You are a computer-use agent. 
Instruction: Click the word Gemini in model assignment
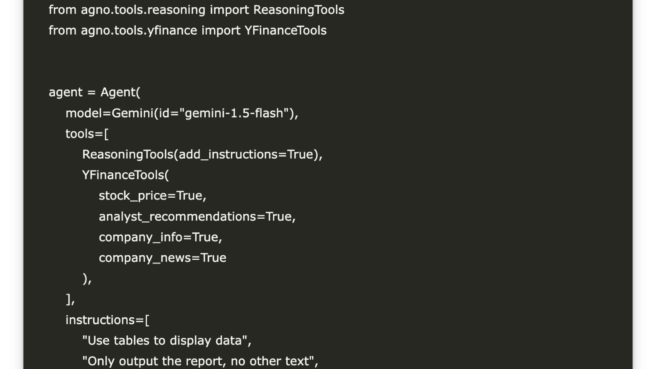point(132,113)
